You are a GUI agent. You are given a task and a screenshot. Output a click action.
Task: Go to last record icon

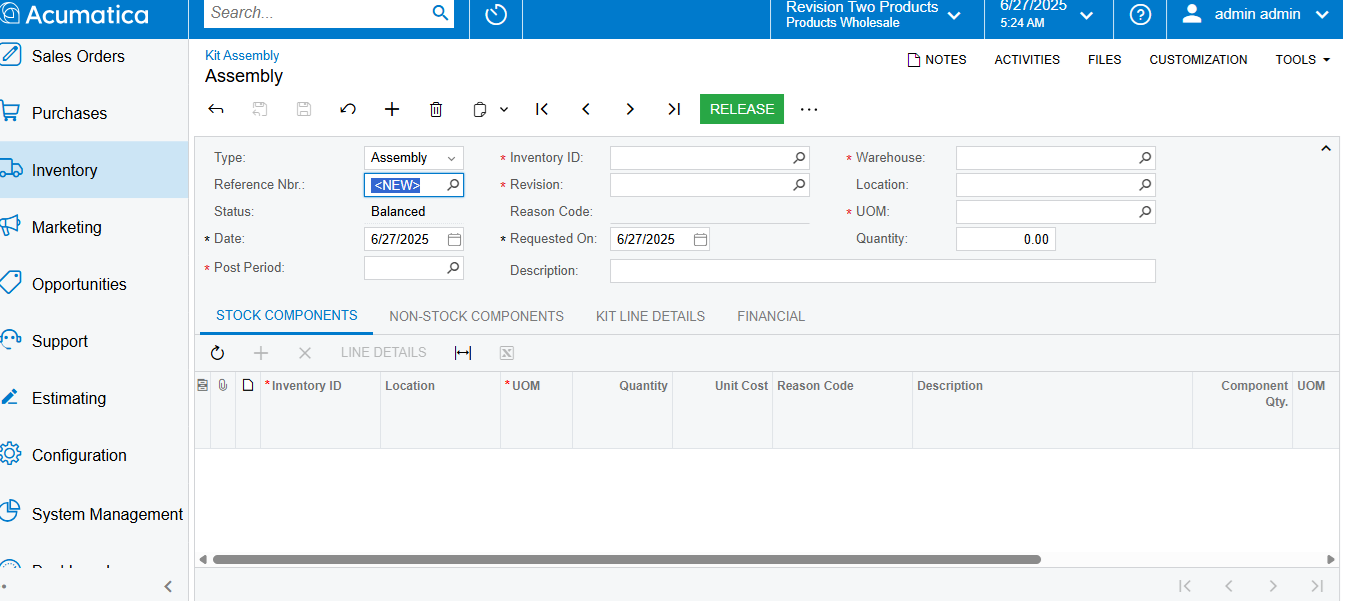point(674,109)
